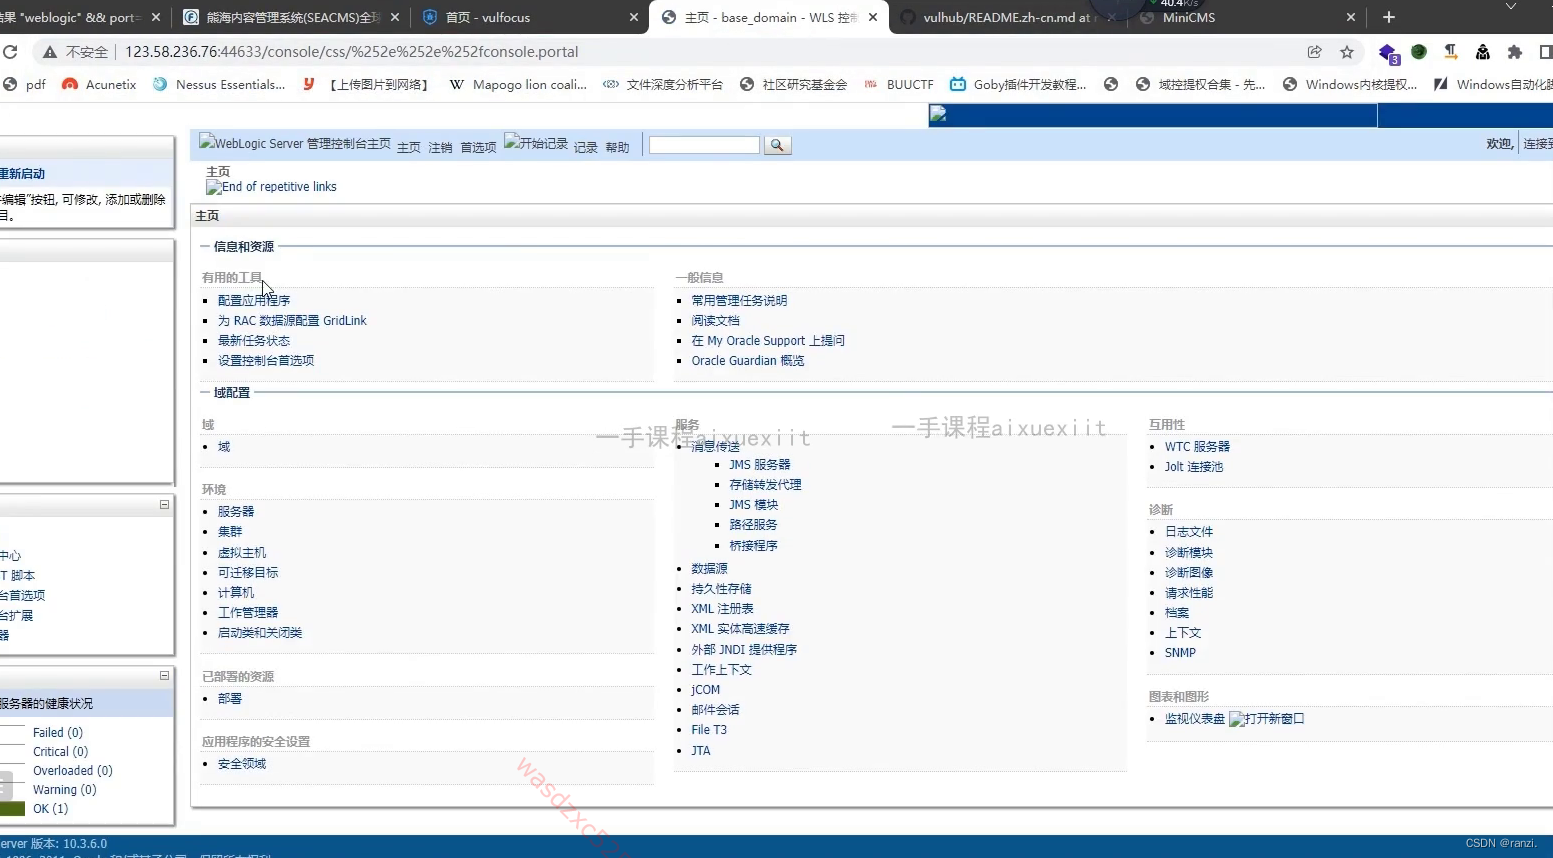Collapse the left middle panel with minus icon
This screenshot has height=858, width=1553.
164,505
